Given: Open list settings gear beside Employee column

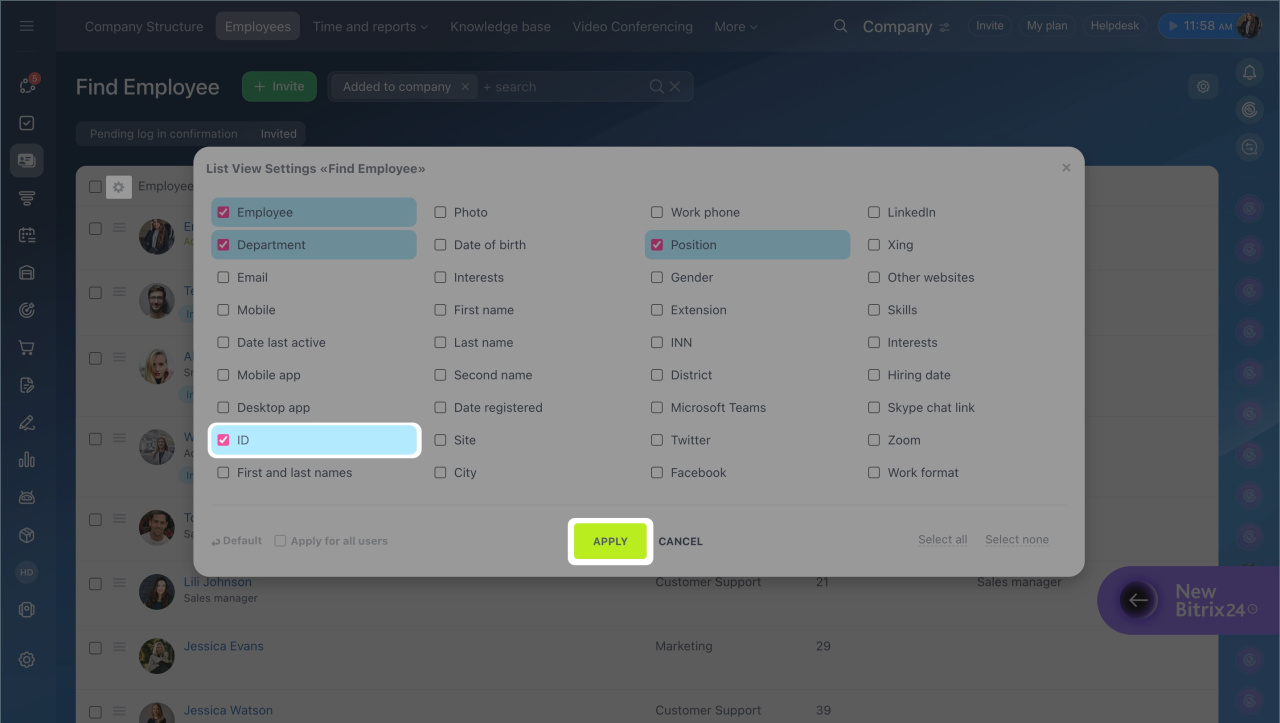Looking at the screenshot, I should point(119,187).
